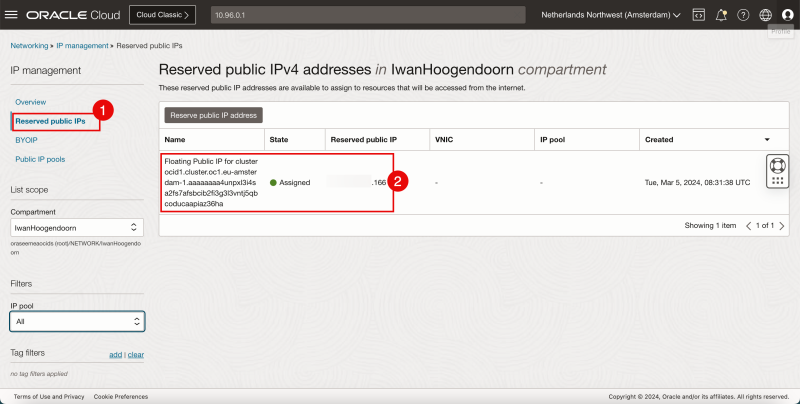The image size is (800, 404).
Task: Open the language globe icon
Action: click(765, 15)
